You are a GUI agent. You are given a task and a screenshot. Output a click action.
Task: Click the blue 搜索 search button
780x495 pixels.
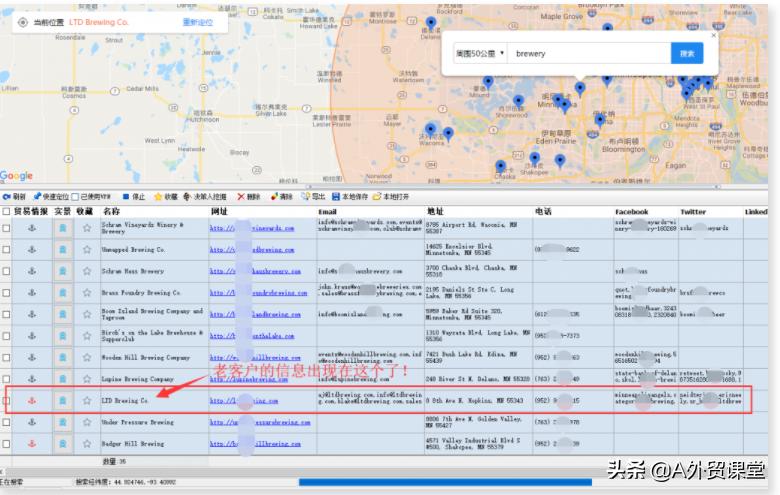click(x=686, y=53)
